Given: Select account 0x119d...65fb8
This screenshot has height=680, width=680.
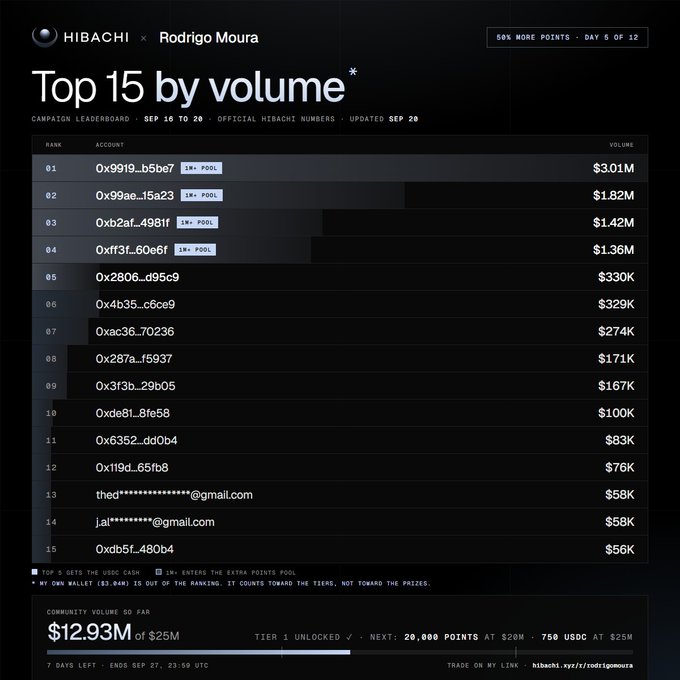Looking at the screenshot, I should click(132, 468).
